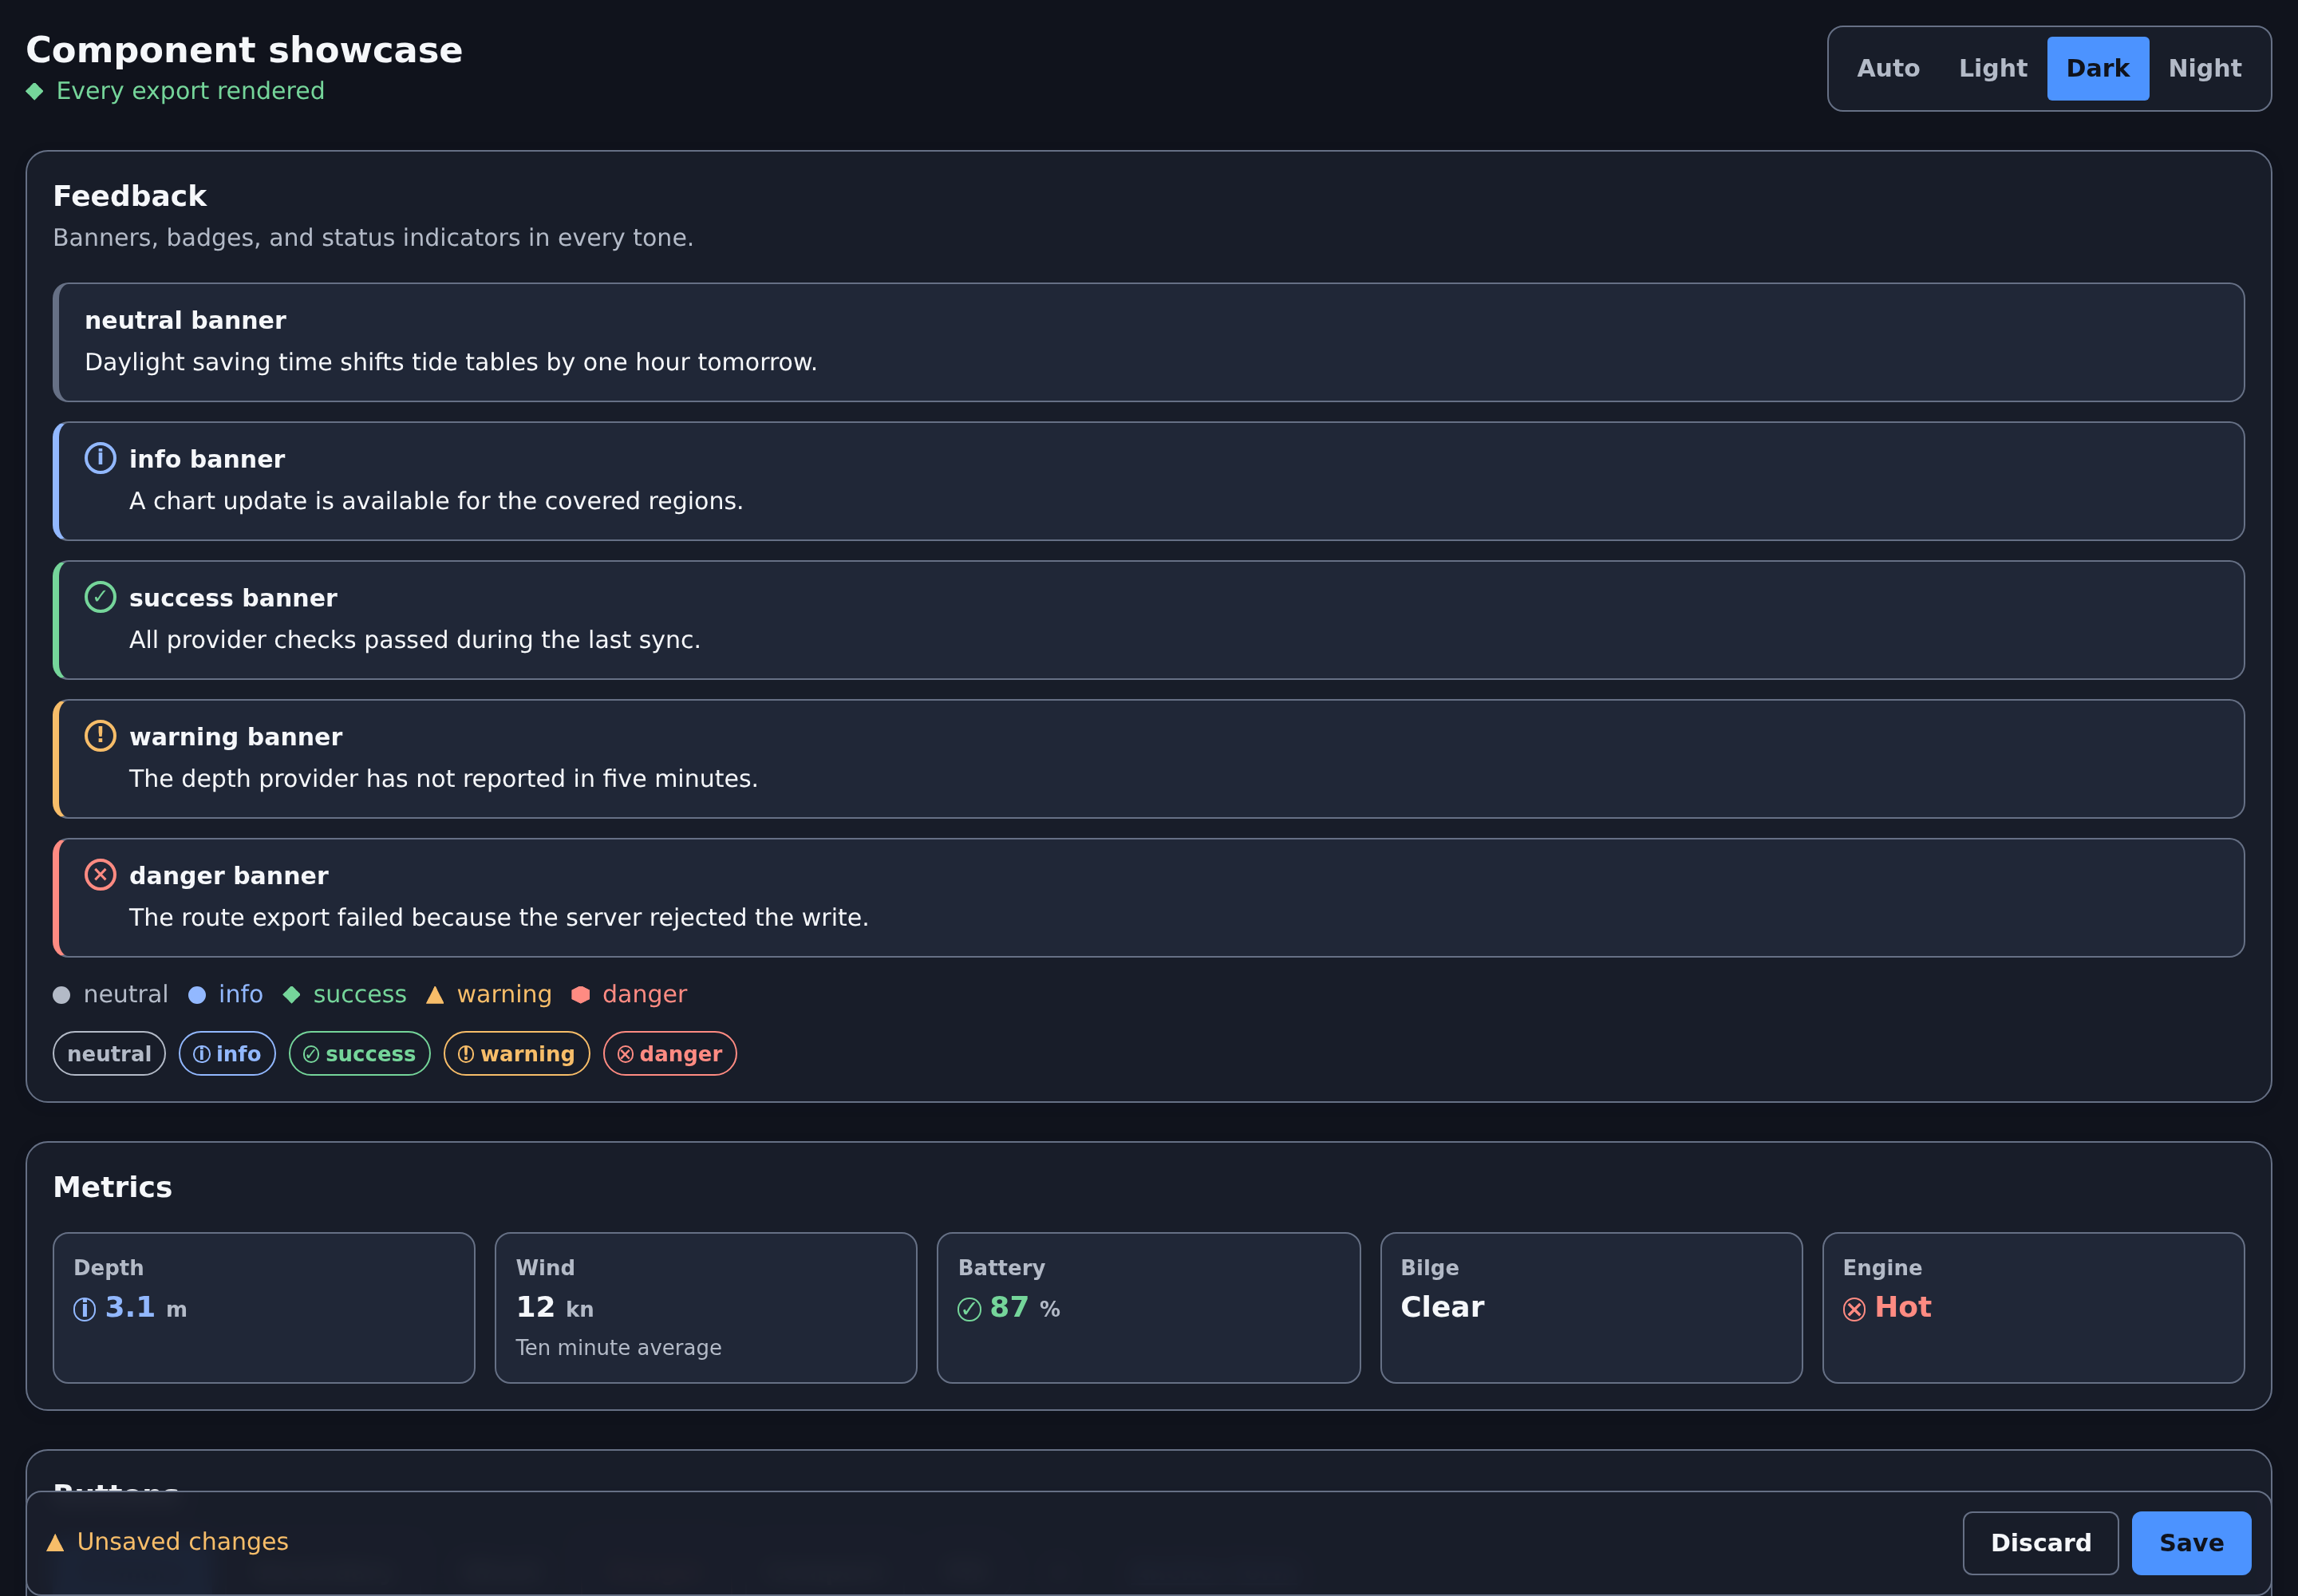
Task: Click the success banner checkmark icon
Action: coord(100,597)
